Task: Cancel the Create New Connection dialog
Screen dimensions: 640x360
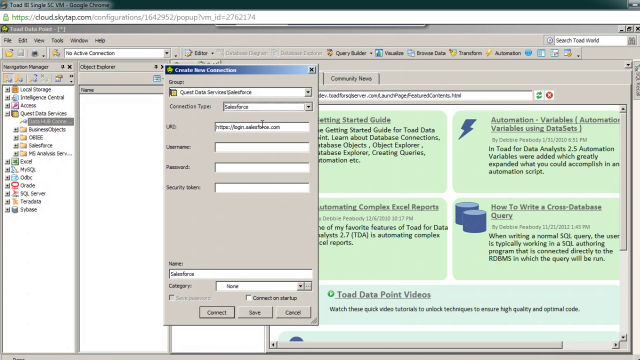Action: pos(293,312)
